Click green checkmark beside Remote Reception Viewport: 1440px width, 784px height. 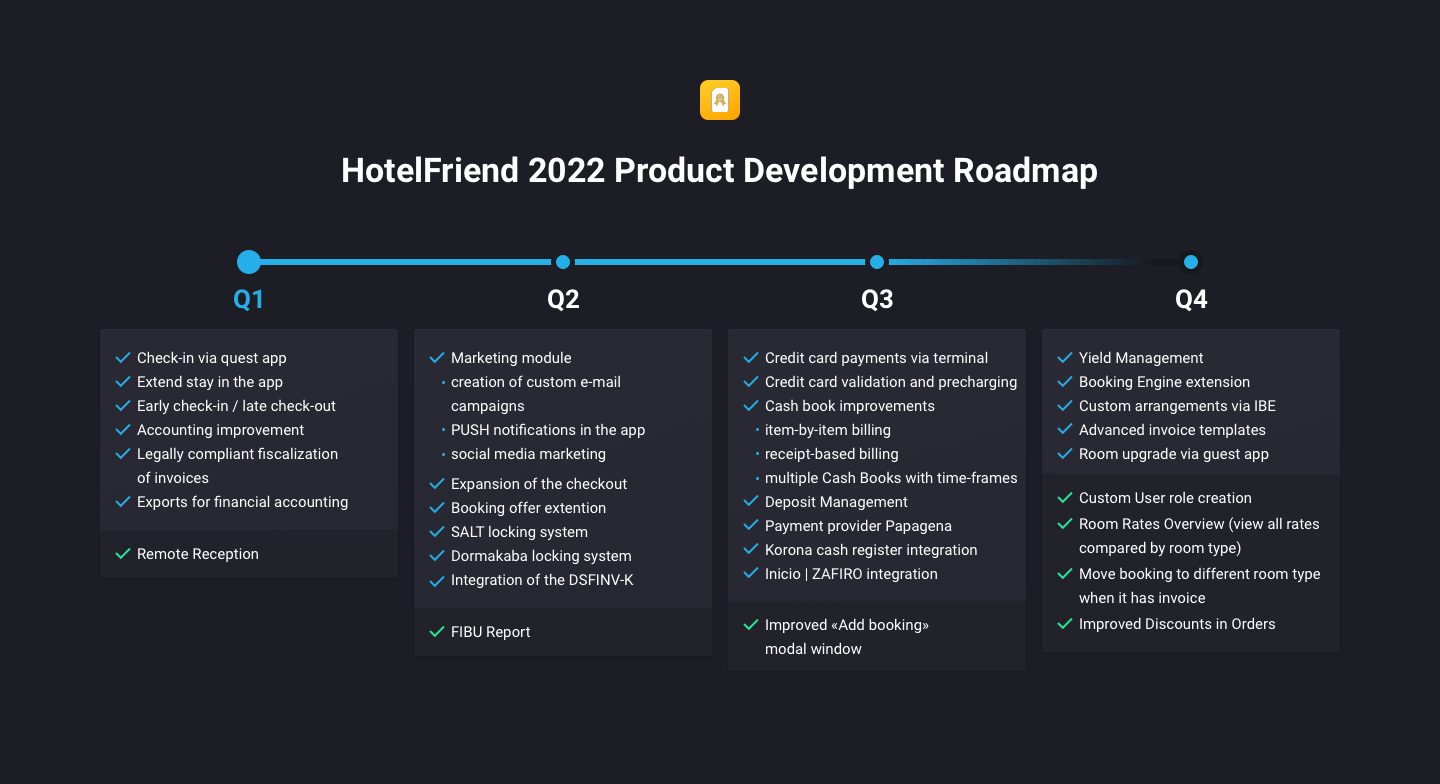click(x=123, y=554)
